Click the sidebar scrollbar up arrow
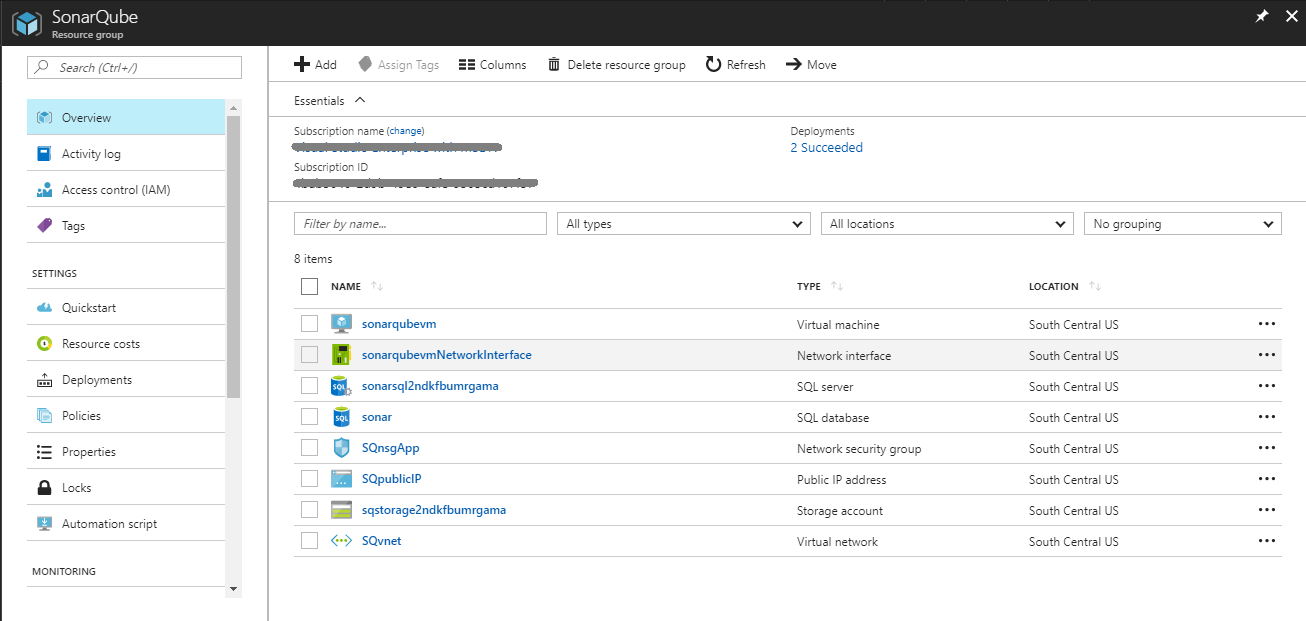This screenshot has width=1306, height=621. [x=234, y=106]
